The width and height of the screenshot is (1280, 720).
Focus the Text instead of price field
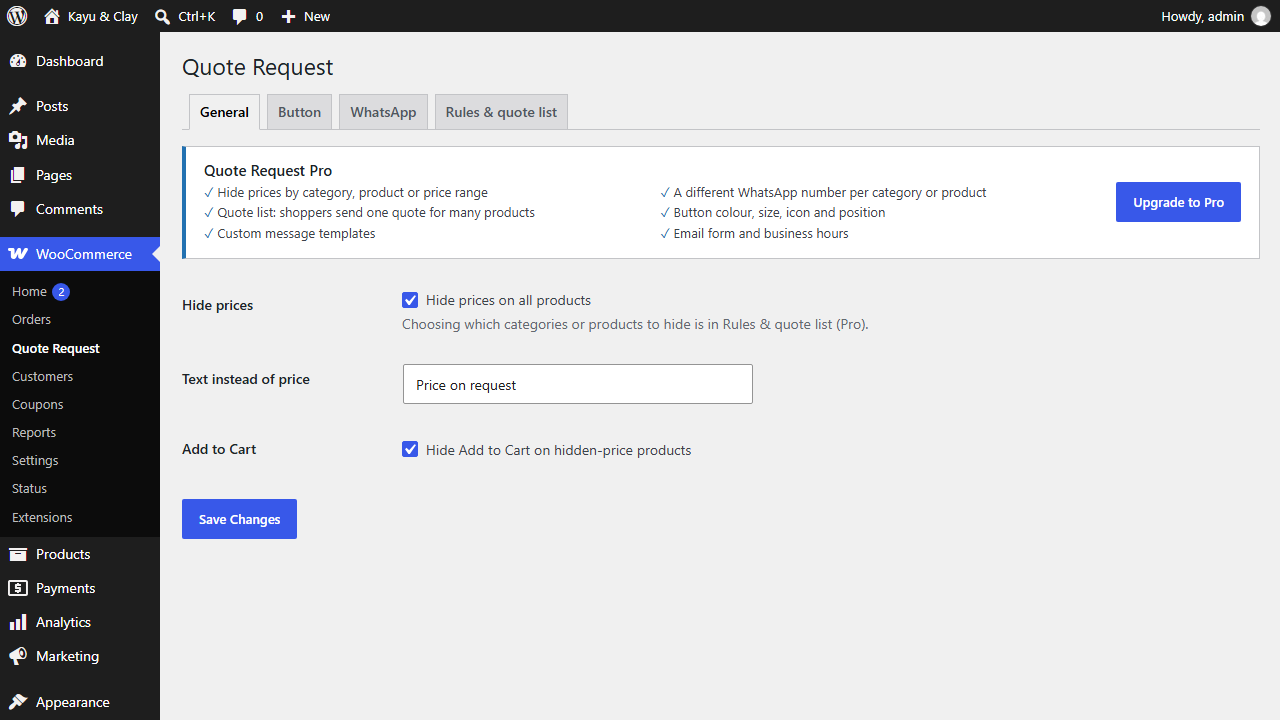coord(578,384)
